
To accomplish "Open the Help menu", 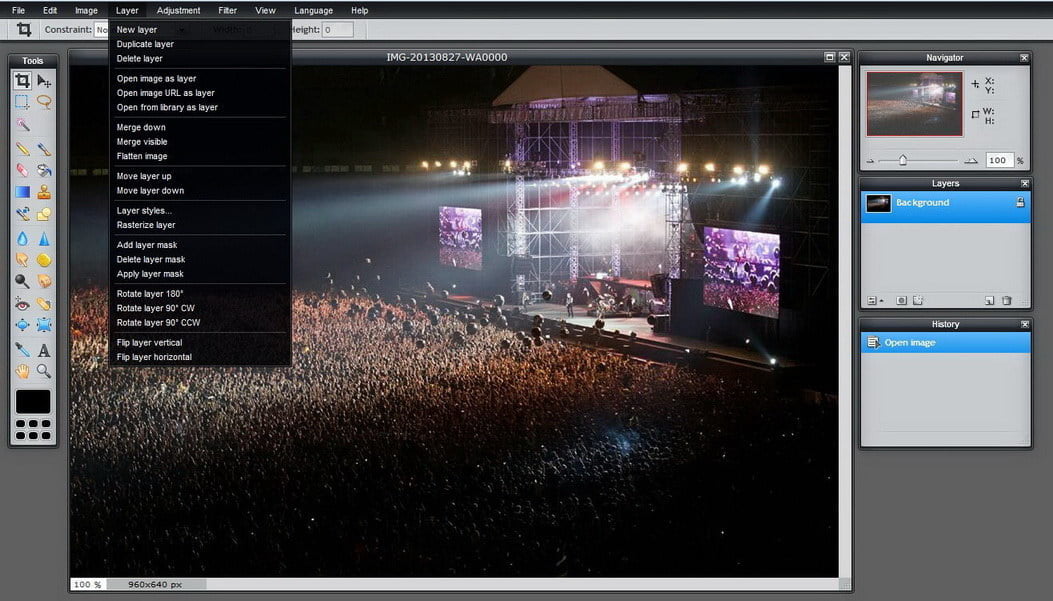I will pos(359,10).
